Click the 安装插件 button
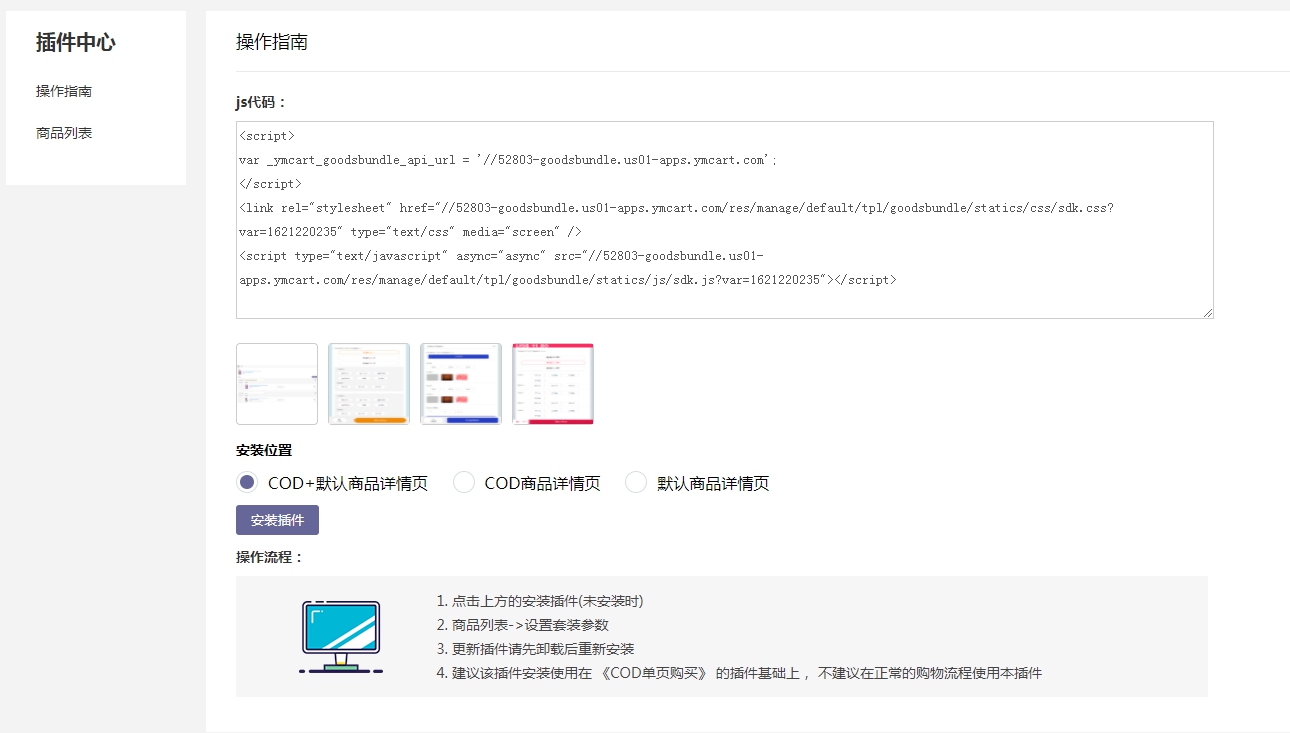 (x=277, y=520)
